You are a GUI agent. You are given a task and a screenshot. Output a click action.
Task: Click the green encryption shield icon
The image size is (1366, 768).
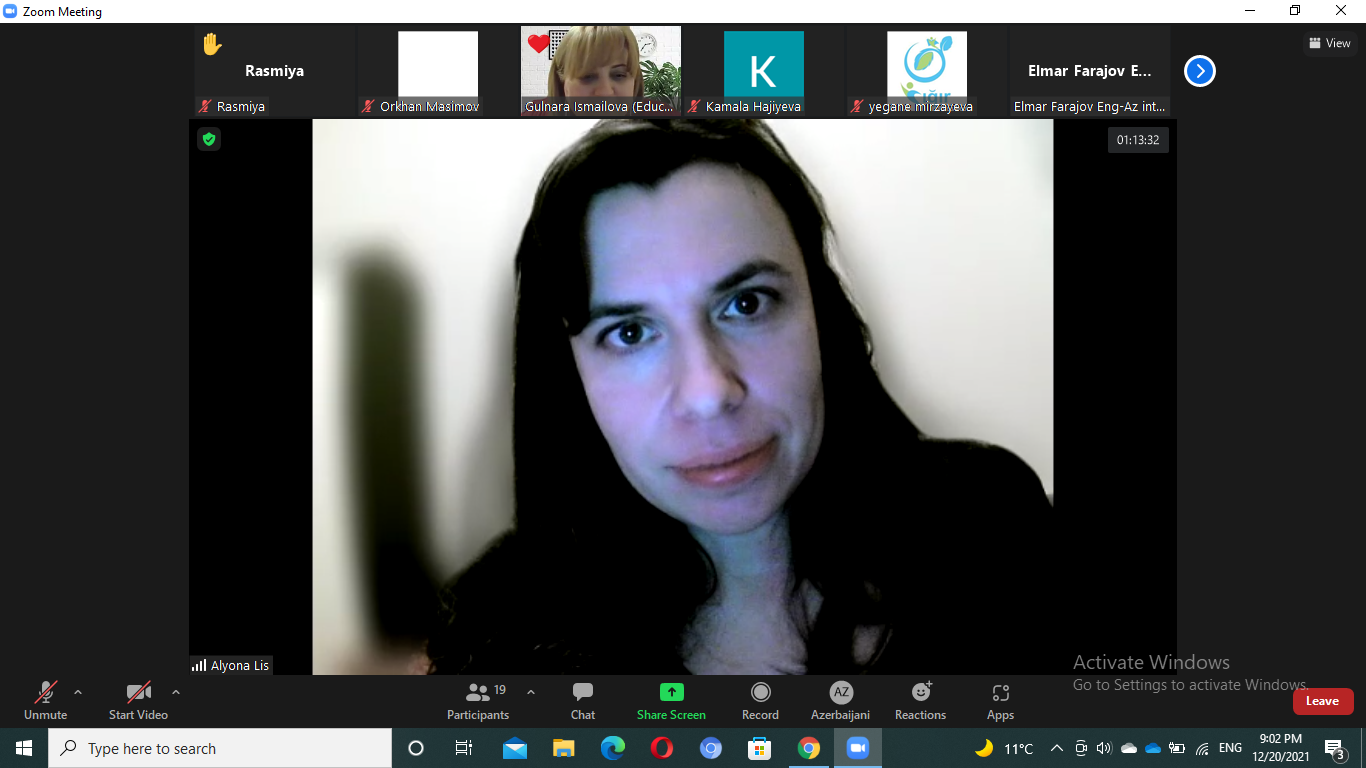(x=209, y=139)
